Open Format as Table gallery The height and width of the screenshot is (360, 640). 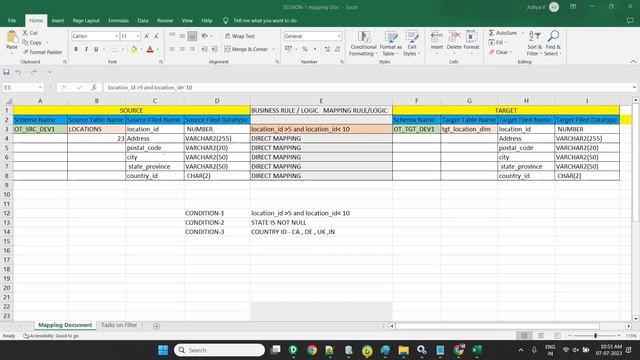pyautogui.click(x=391, y=44)
